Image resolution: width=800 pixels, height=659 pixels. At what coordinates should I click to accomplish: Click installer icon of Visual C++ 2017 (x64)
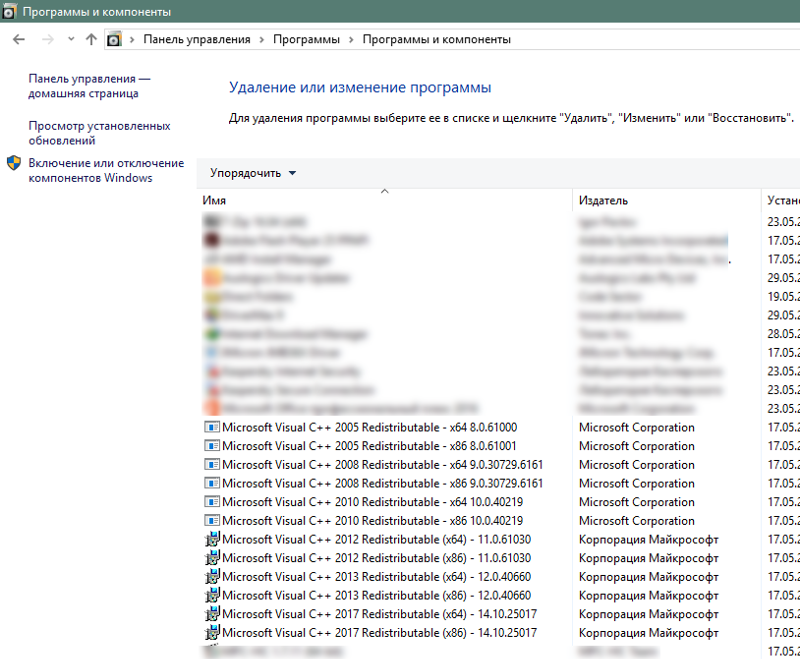(212, 614)
